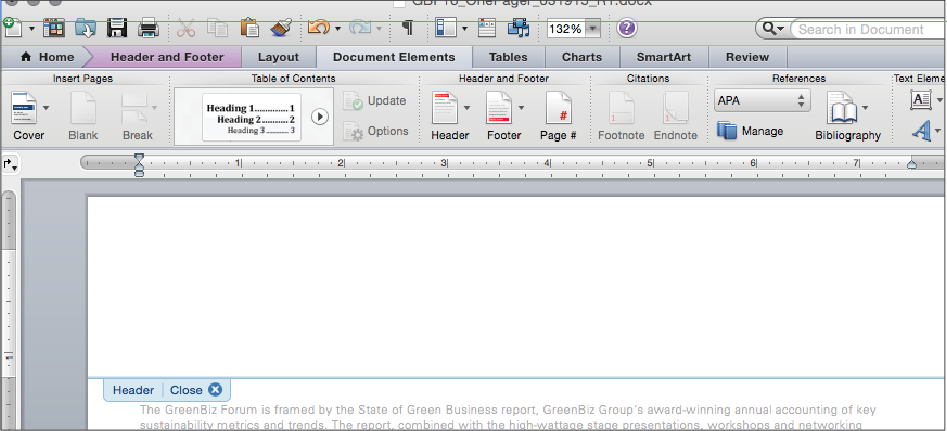Viewport: 947px width, 431px height.
Task: Switch to the Layout tab
Action: (x=278, y=57)
